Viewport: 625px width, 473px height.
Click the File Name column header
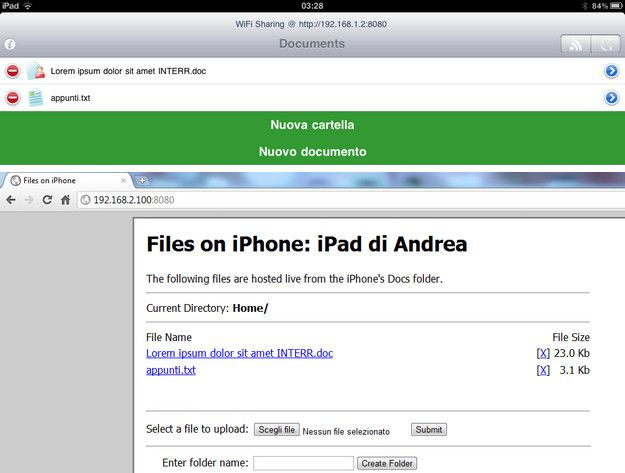coord(169,338)
